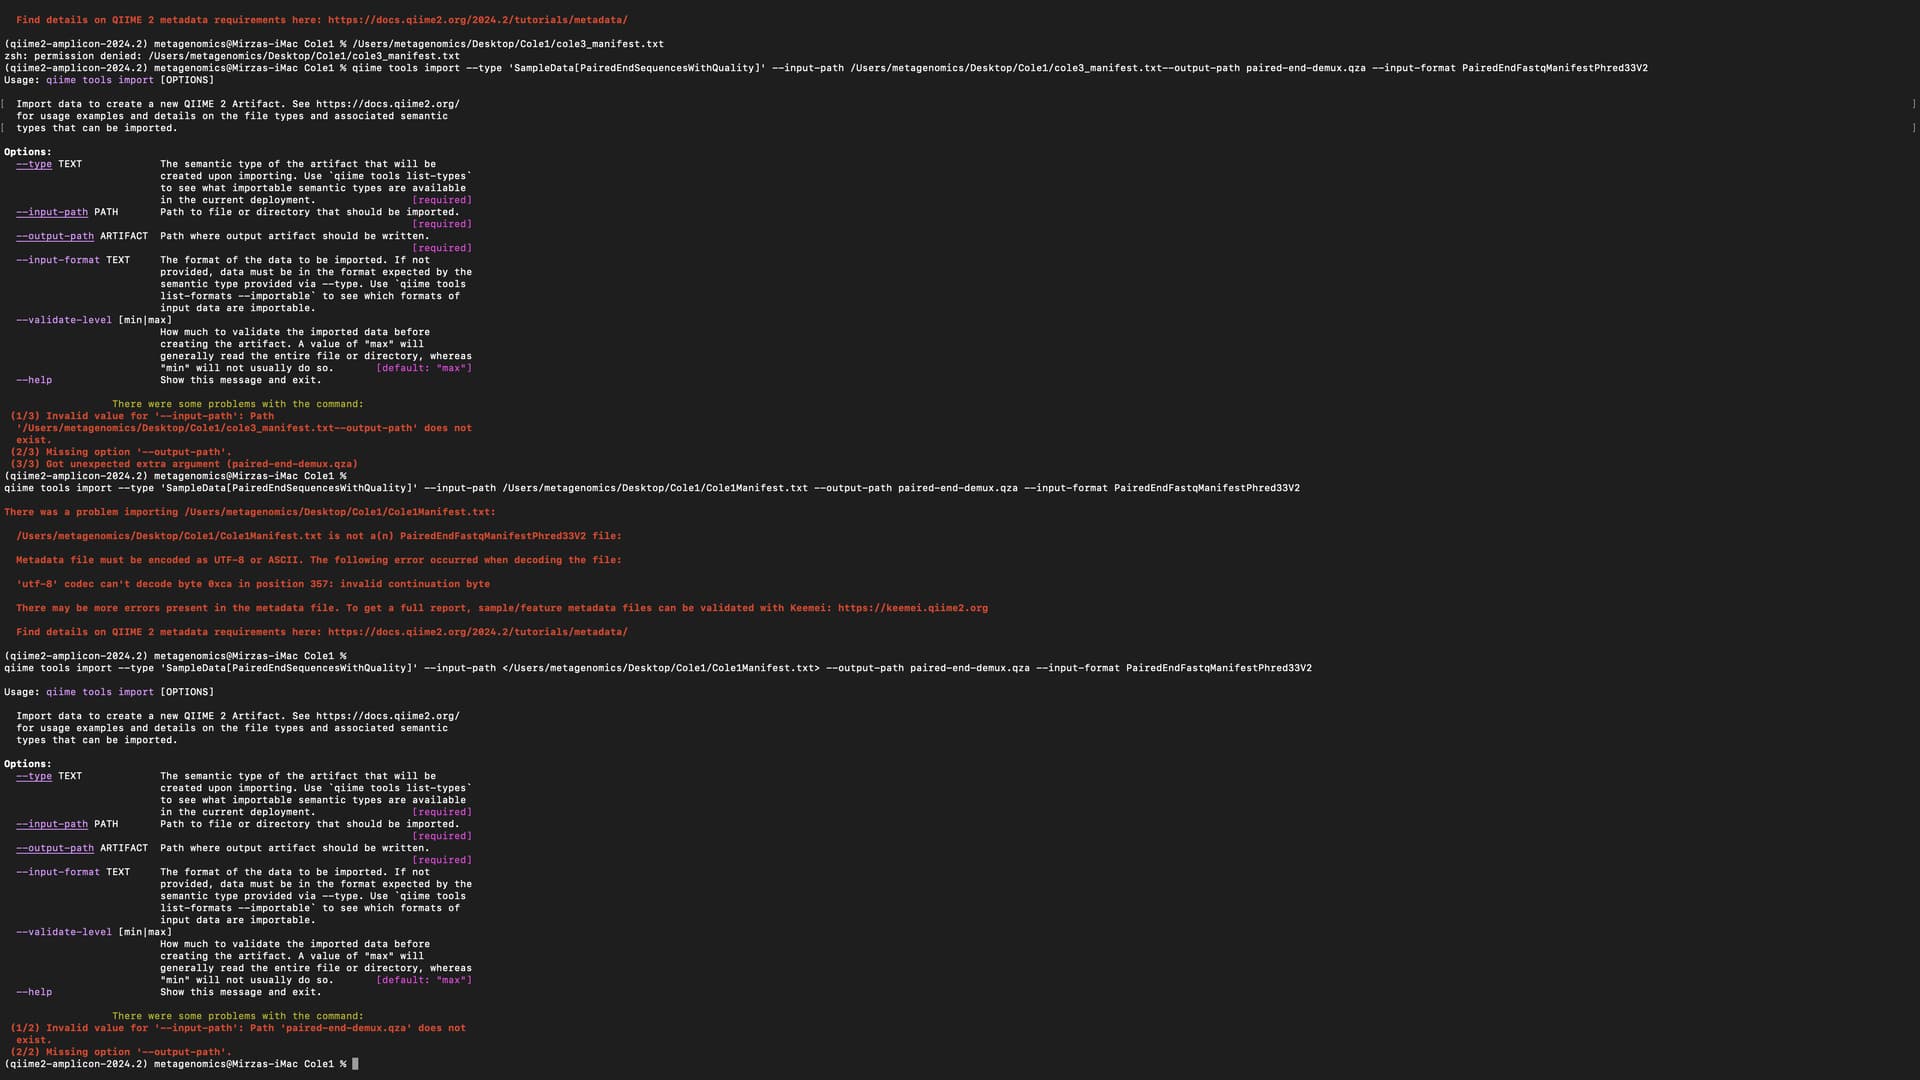Click underlined --input-path in the first Options list

[52, 212]
